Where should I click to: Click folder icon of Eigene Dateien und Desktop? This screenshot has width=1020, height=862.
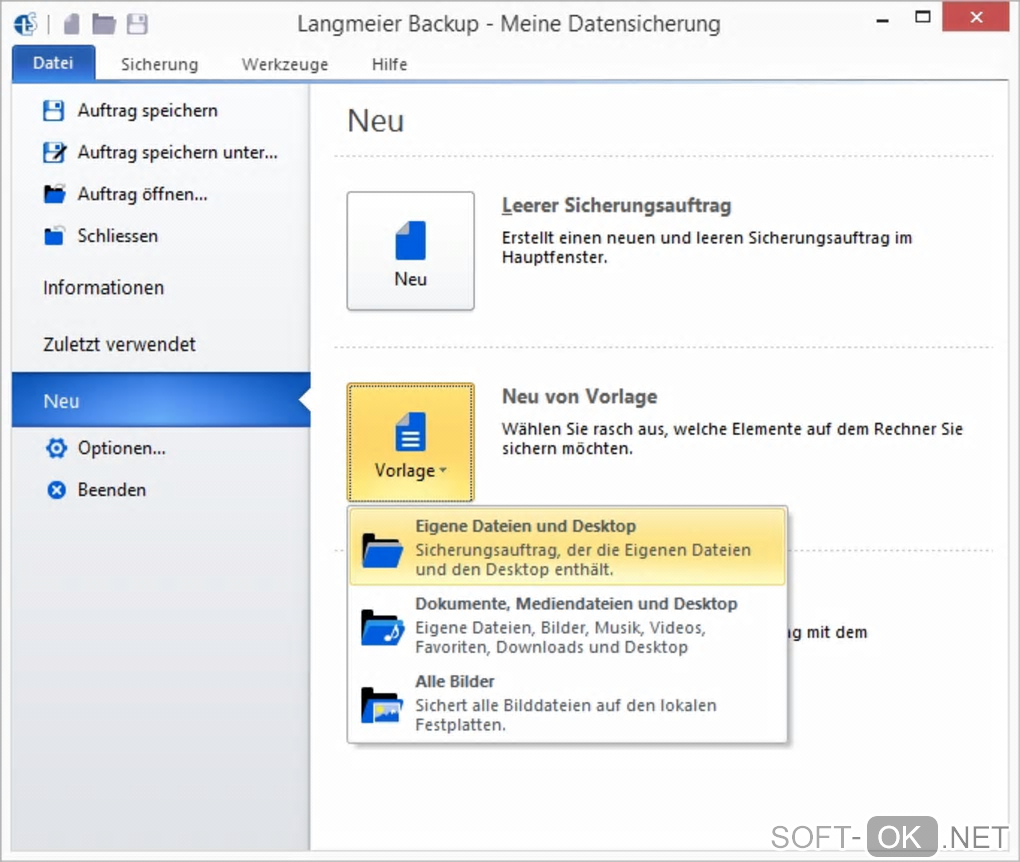coord(382,550)
